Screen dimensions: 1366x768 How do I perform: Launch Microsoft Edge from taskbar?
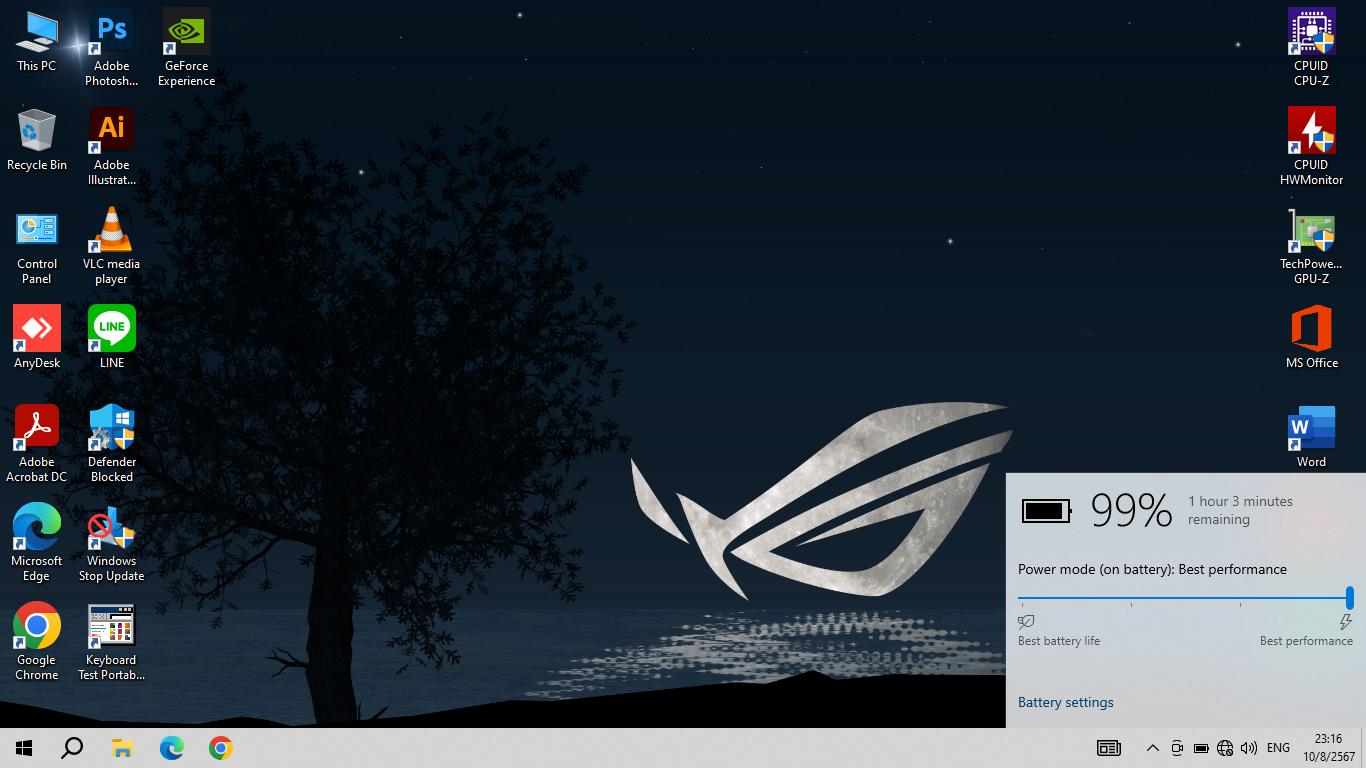pos(172,748)
